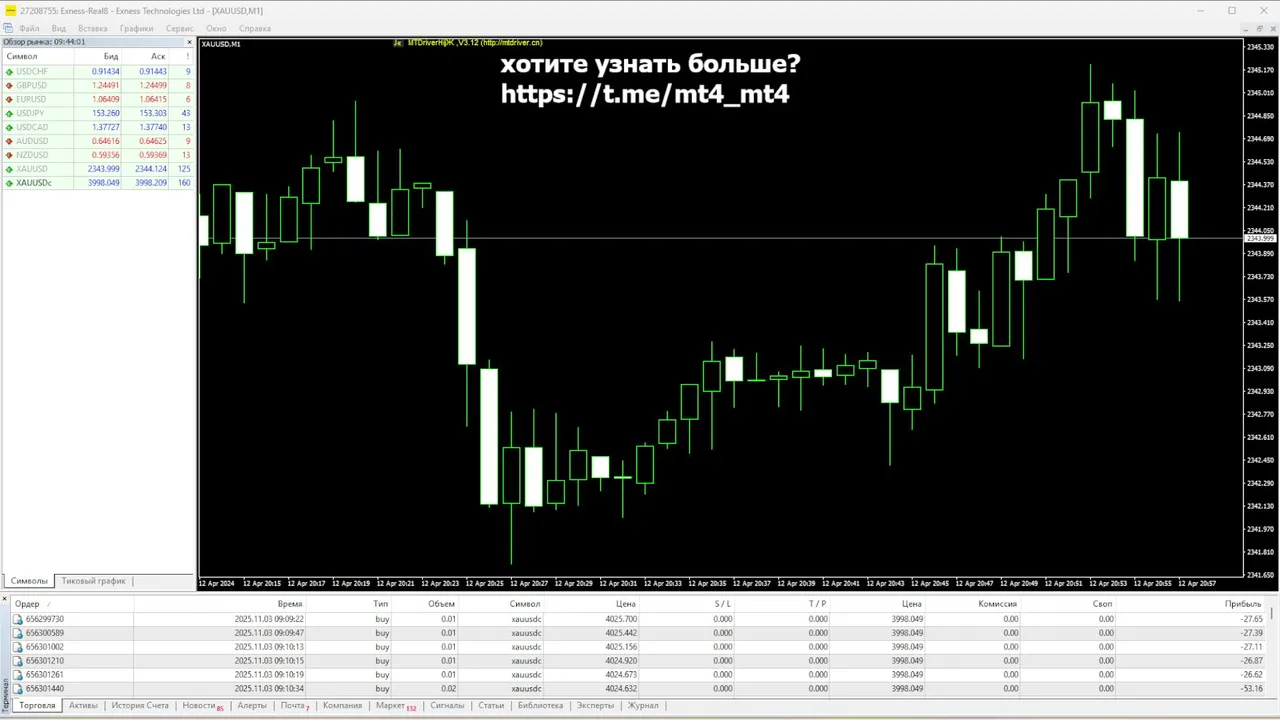Click the order icon for 656301002
1280x720 pixels.
(18, 647)
